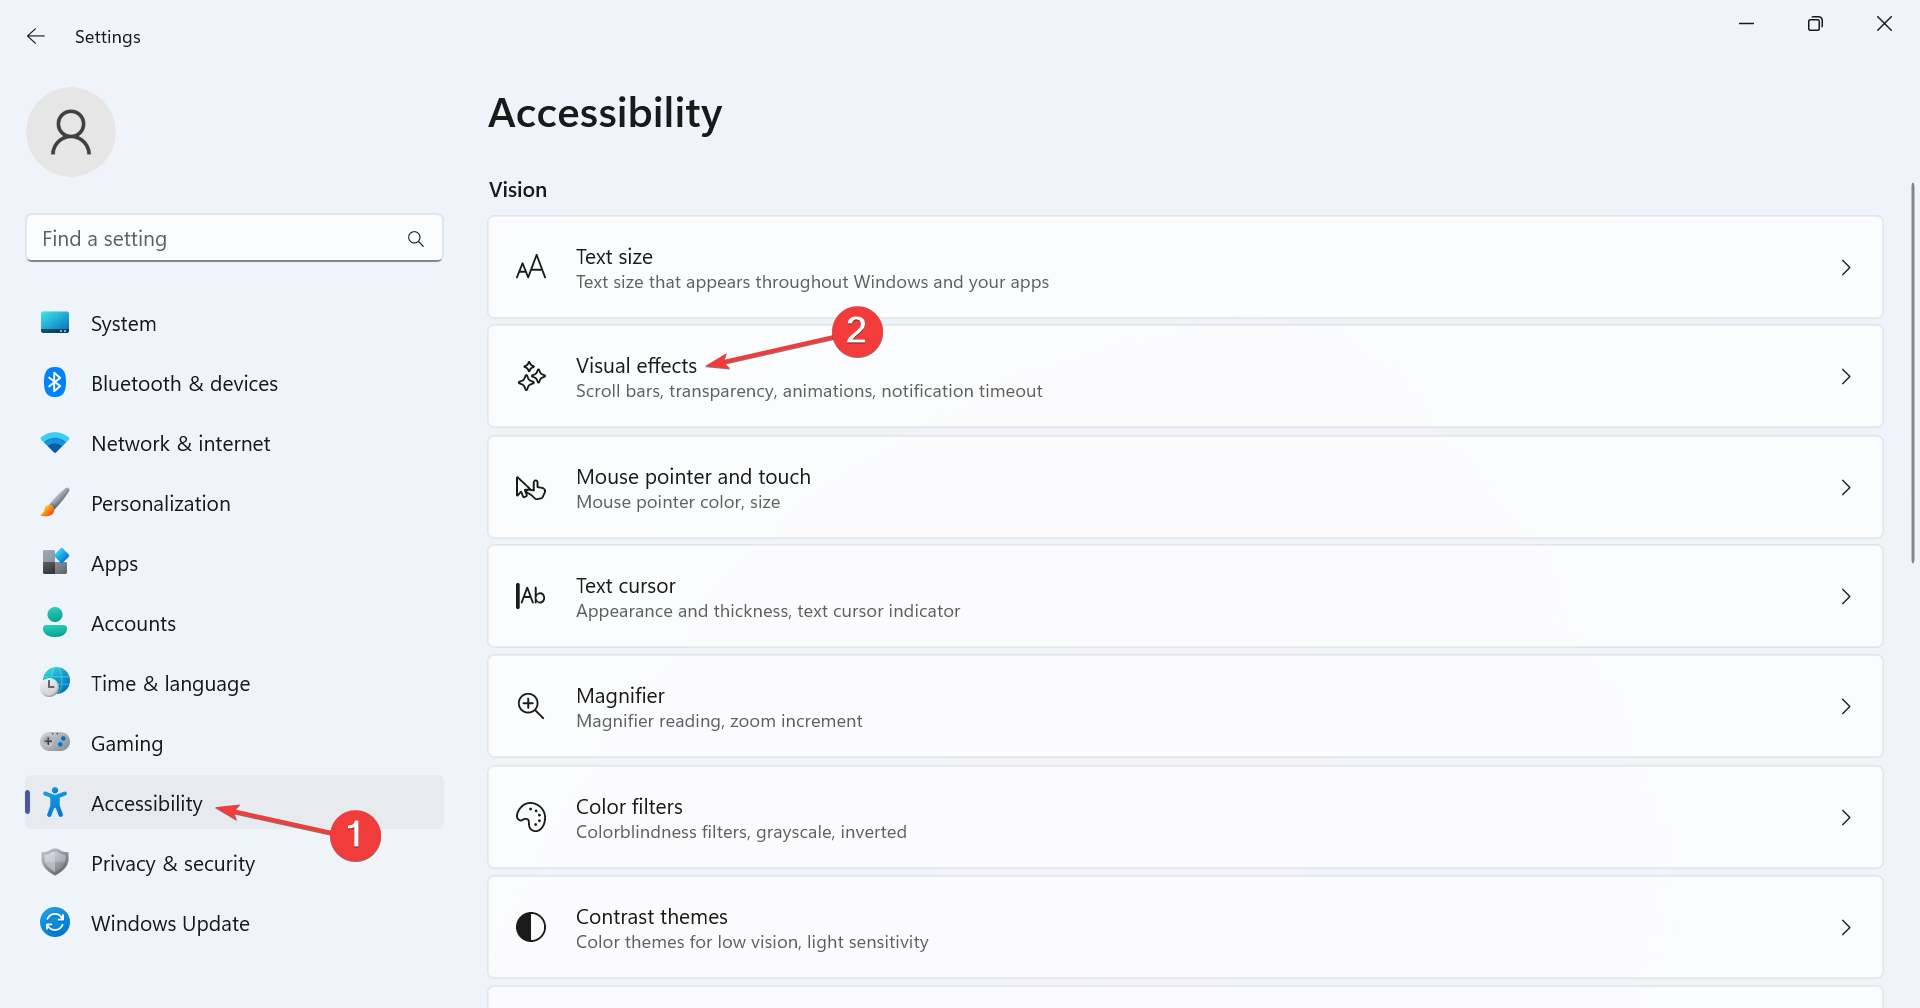Image resolution: width=1920 pixels, height=1008 pixels.
Task: Click the Gaming controller icon
Action: [55, 742]
